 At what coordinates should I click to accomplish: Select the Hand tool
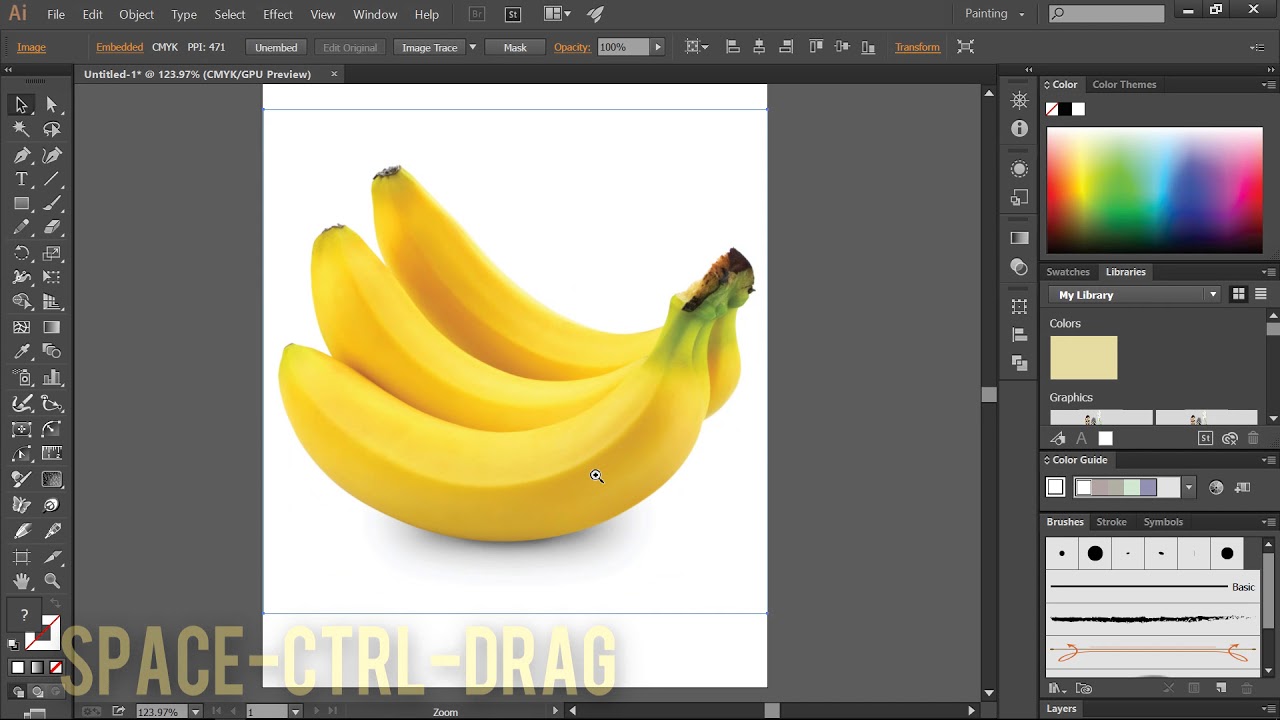point(21,581)
